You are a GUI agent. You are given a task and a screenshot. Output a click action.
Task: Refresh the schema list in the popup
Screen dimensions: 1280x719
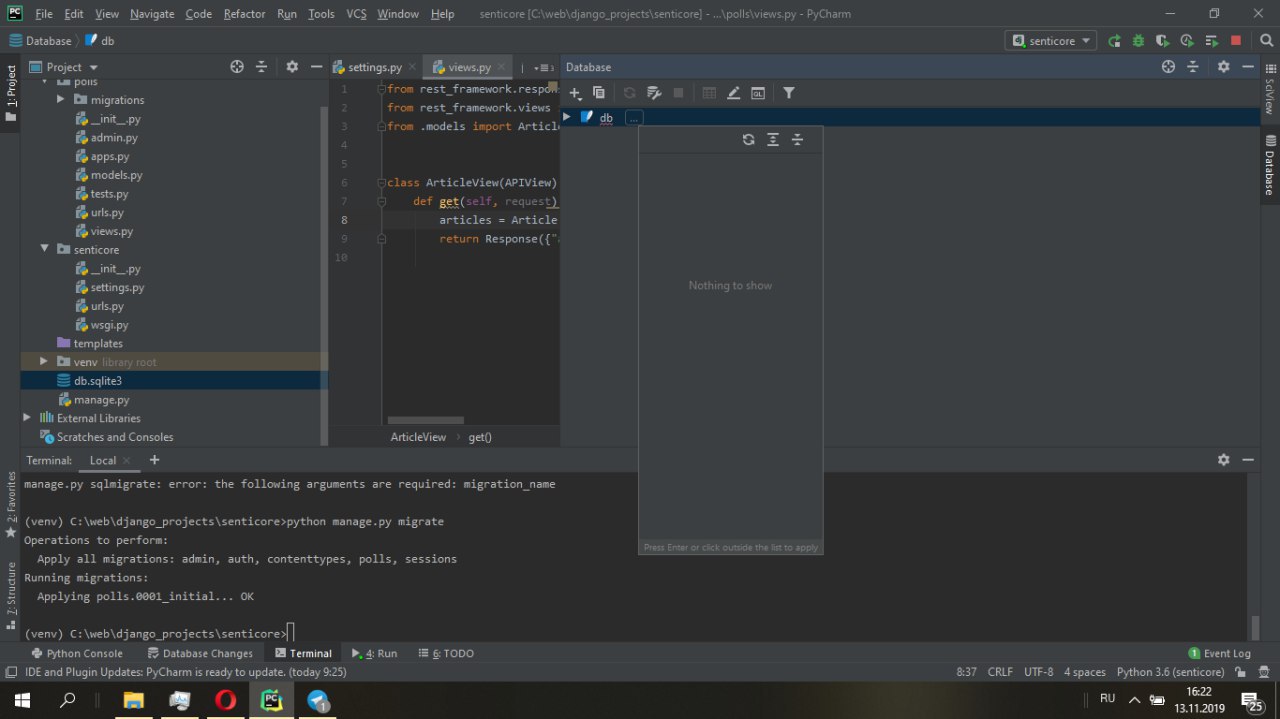pyautogui.click(x=749, y=140)
